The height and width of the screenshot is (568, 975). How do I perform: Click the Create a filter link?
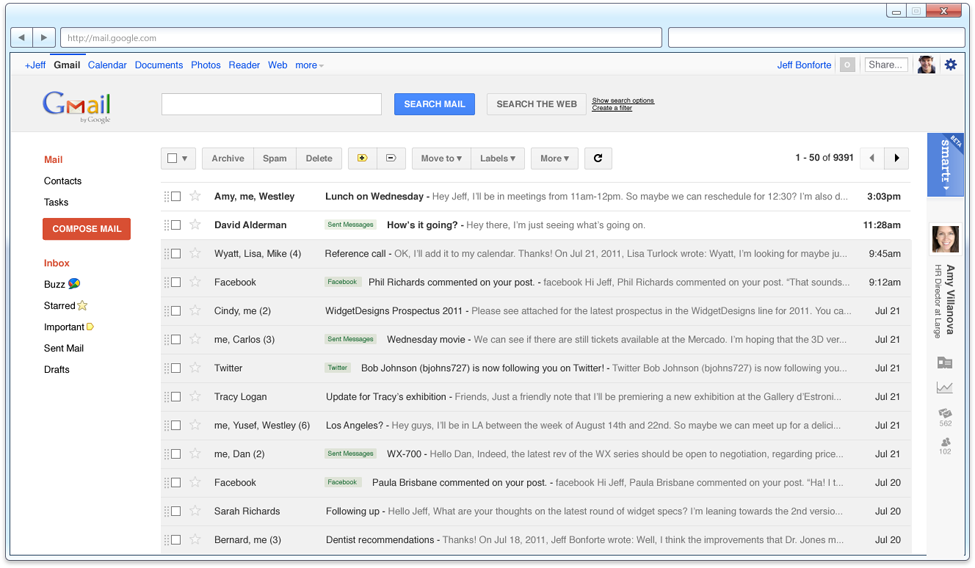point(611,108)
